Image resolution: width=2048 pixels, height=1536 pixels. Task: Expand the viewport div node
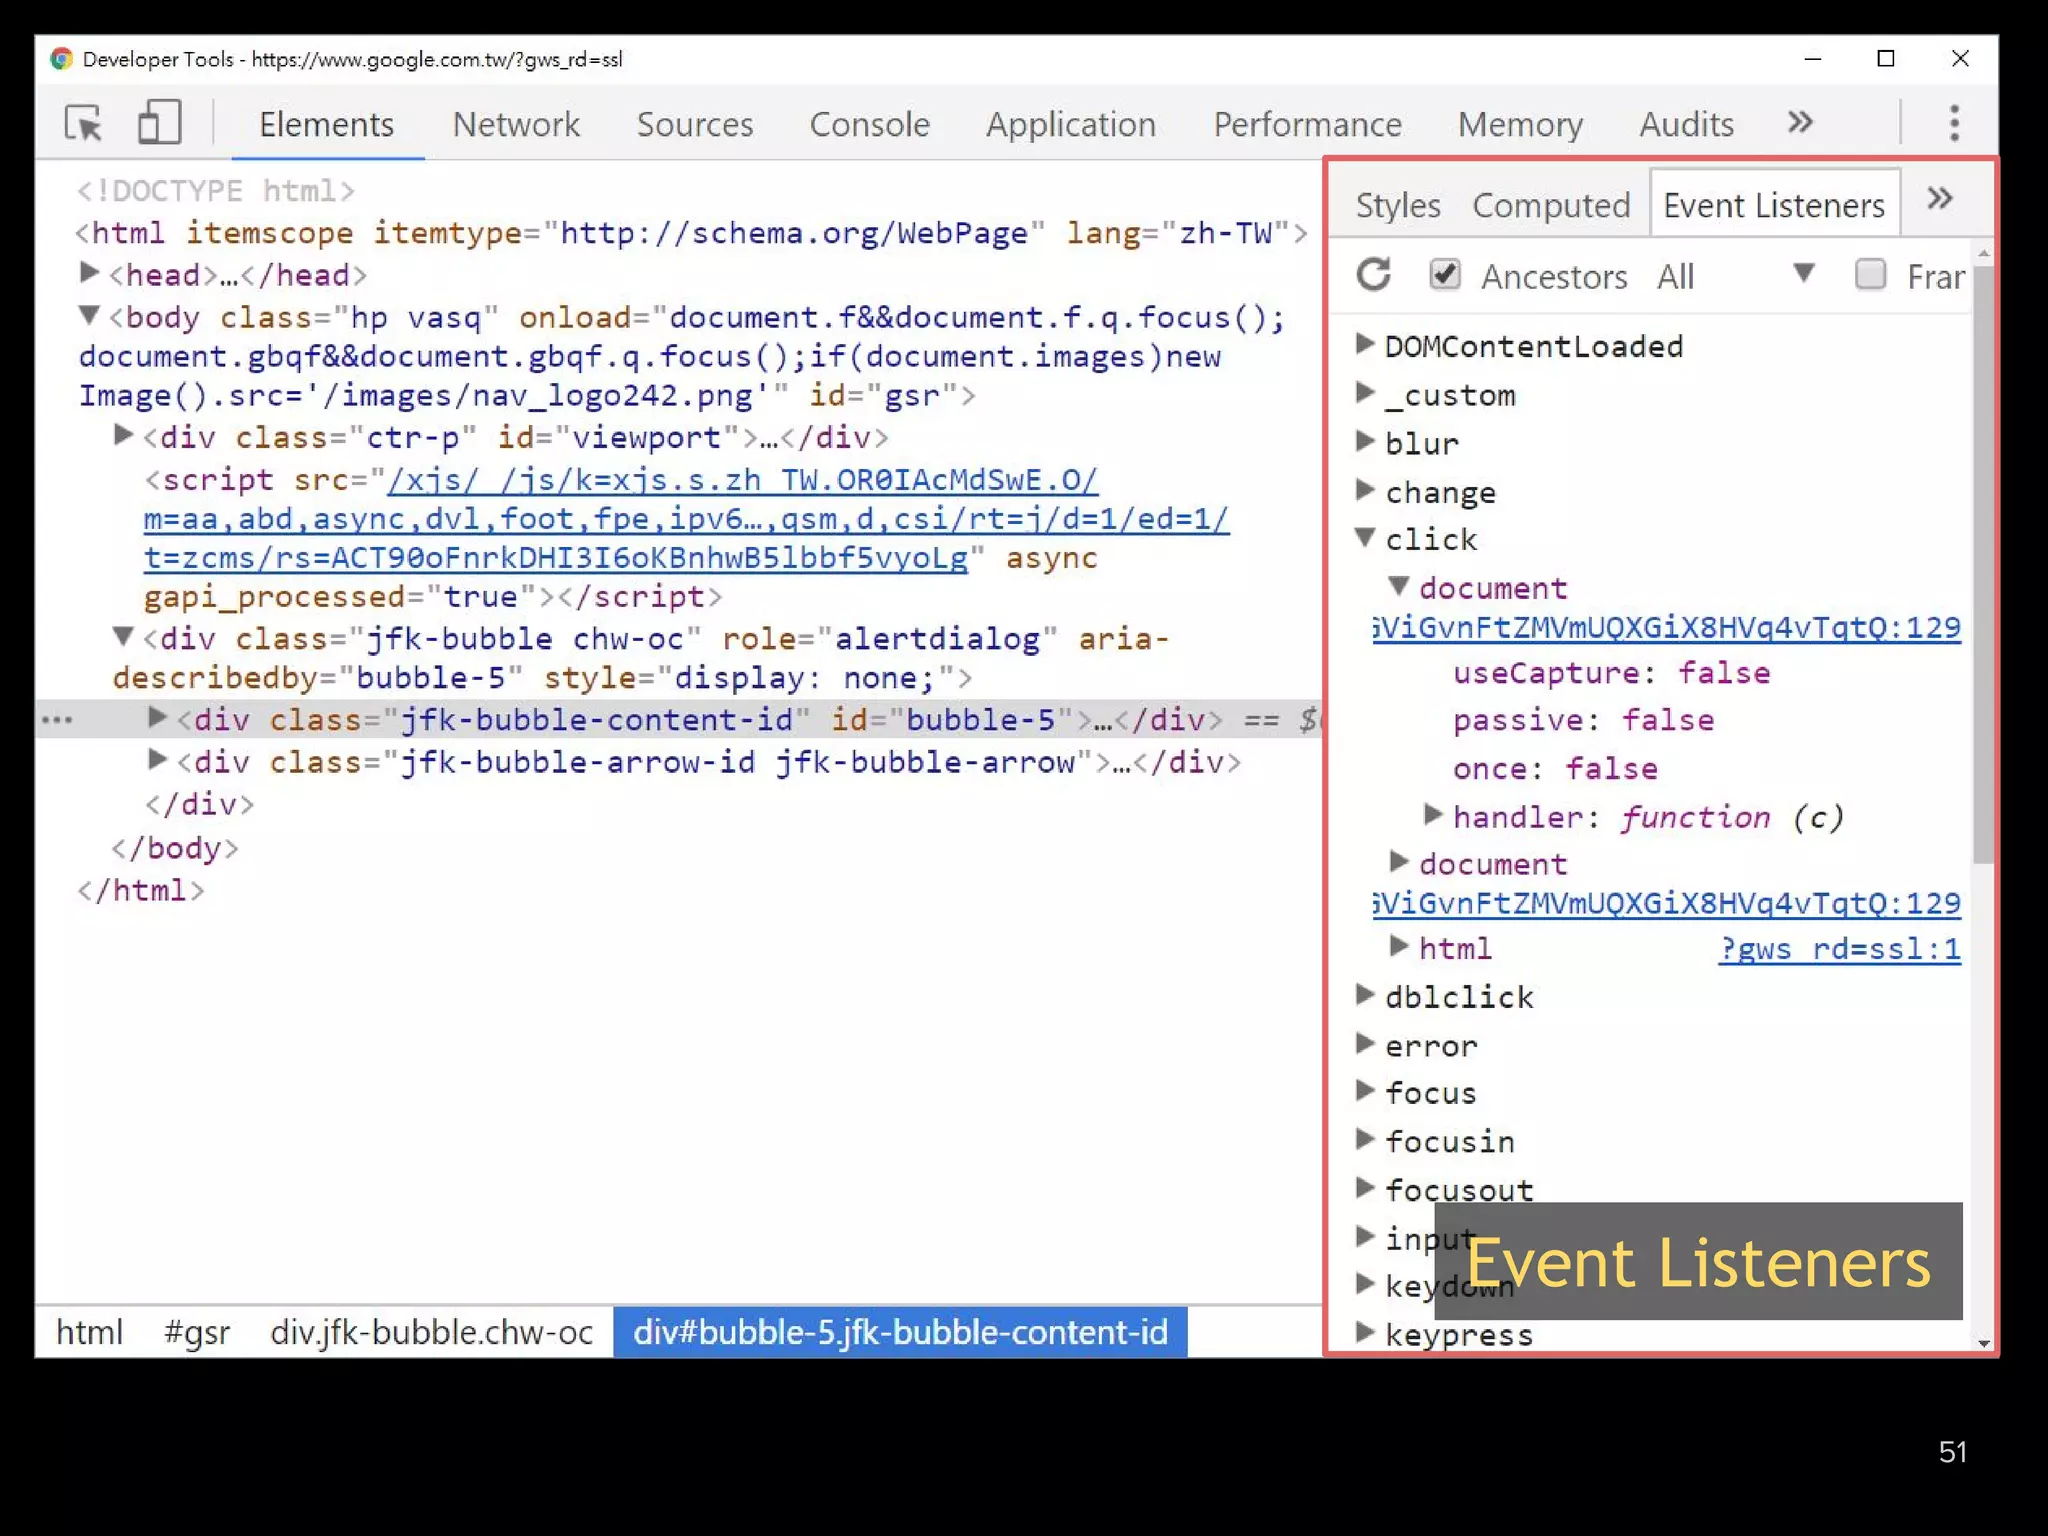[x=123, y=435]
